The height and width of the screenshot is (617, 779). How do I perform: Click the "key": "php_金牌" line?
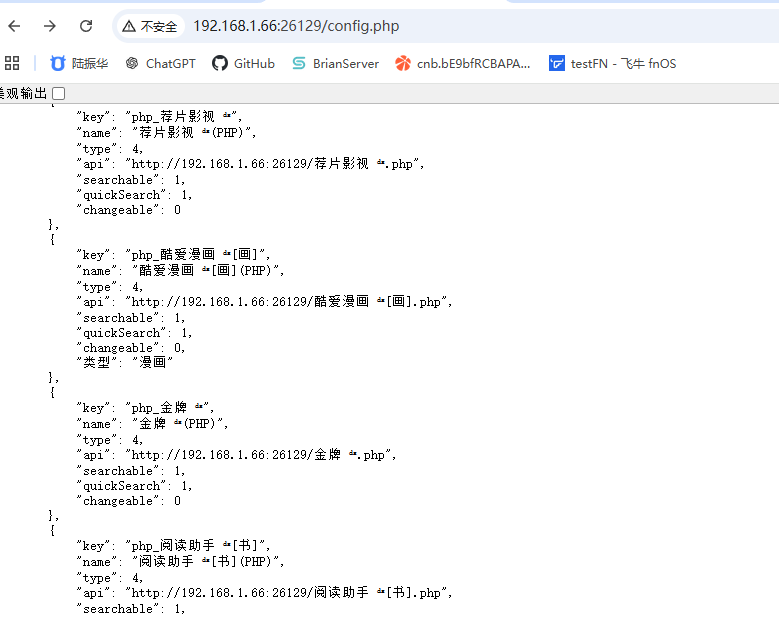[x=144, y=408]
